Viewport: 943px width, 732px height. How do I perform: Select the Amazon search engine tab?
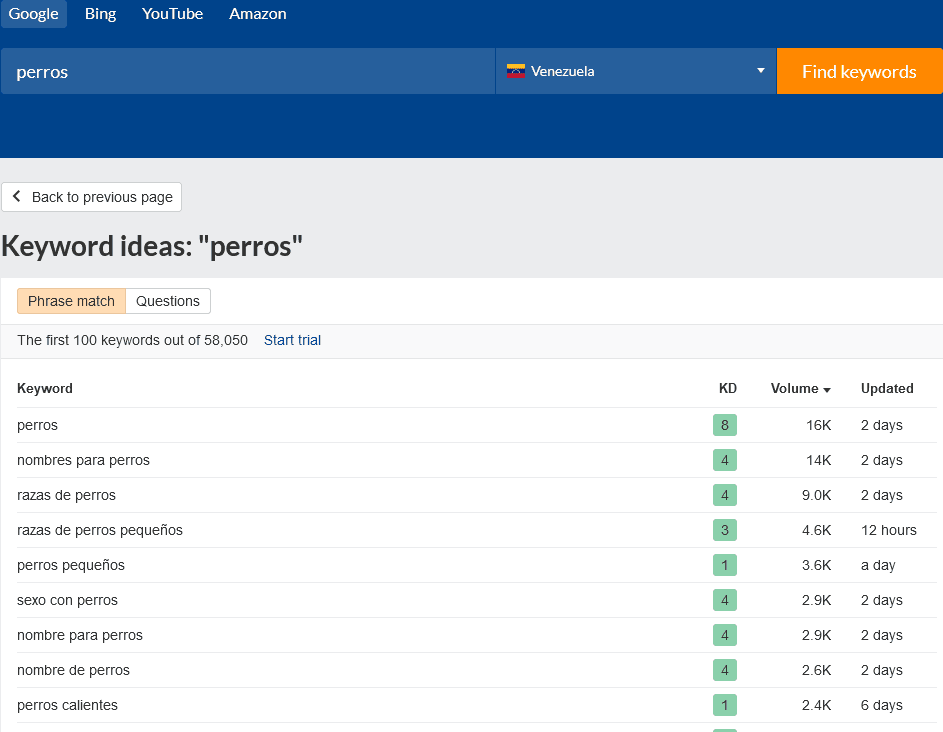click(257, 14)
